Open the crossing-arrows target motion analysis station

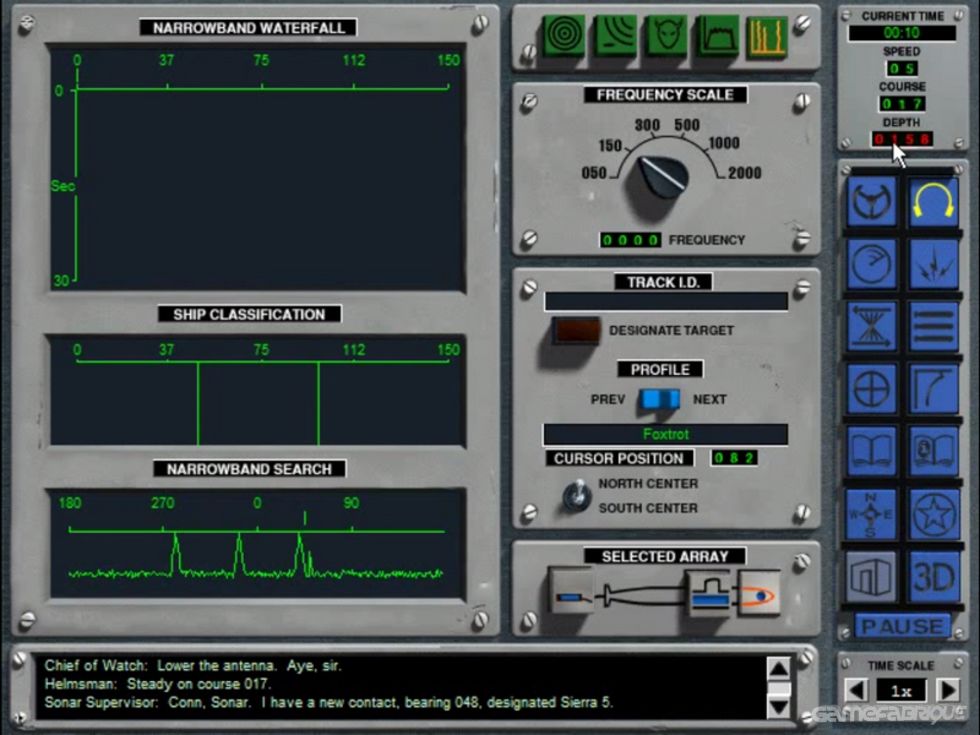click(x=871, y=326)
